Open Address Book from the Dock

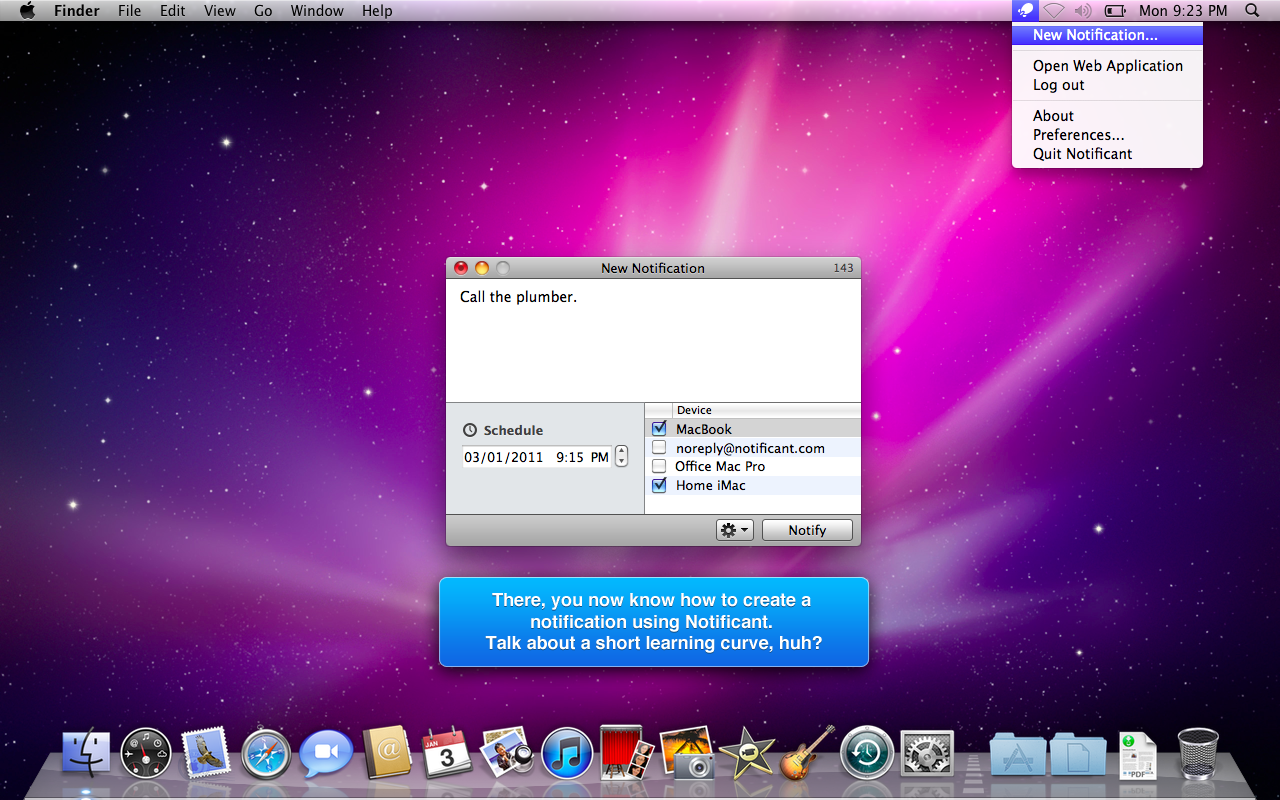coord(387,753)
